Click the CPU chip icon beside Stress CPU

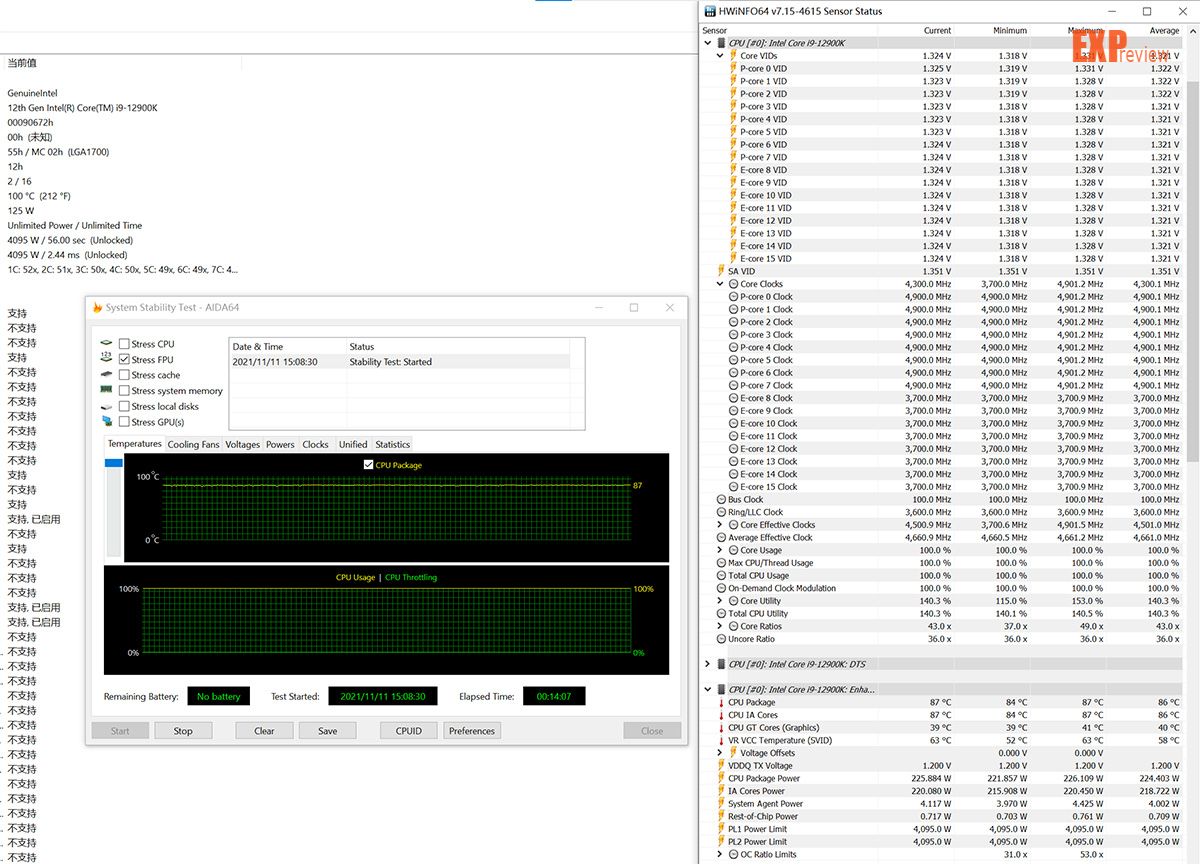click(106, 344)
